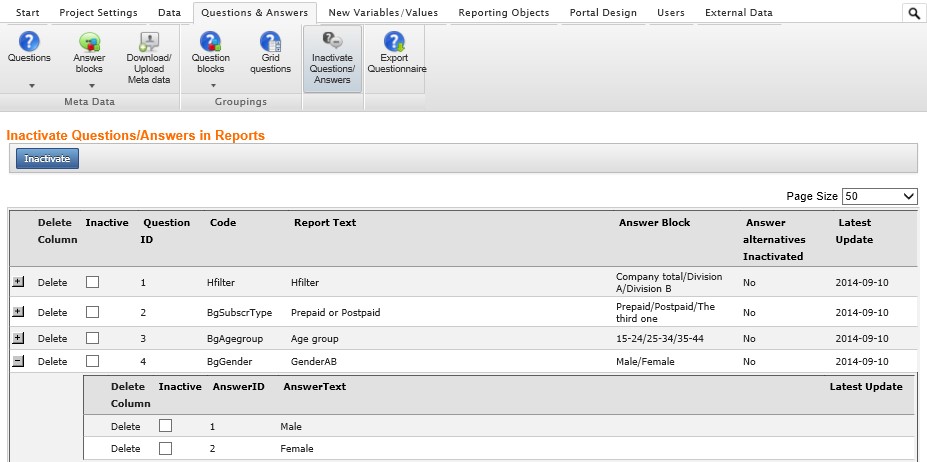Screen dimensions: 927x462
Task: Switch to the Start tab
Action: pos(28,12)
